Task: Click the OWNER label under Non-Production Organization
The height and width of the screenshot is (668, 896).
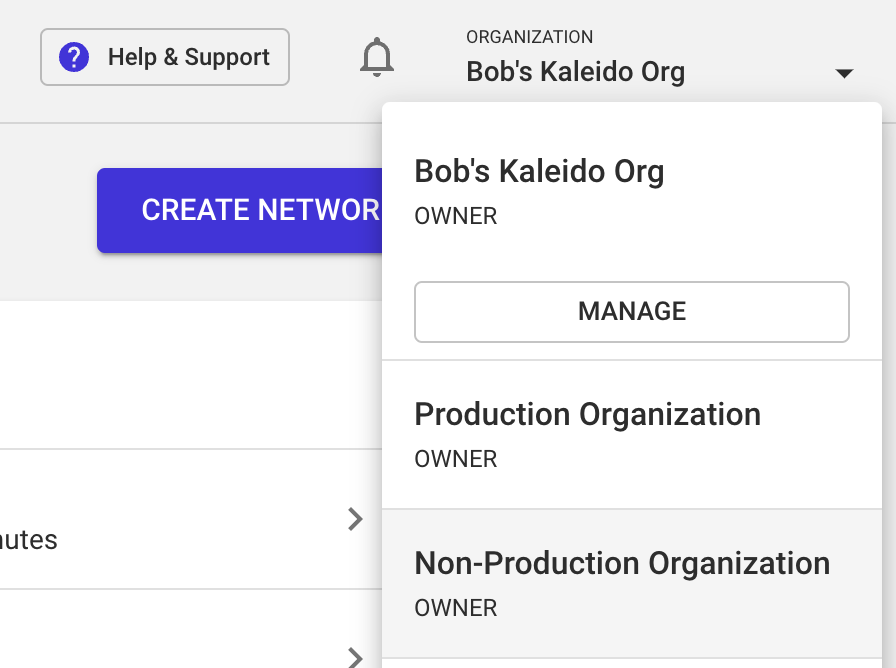Action: click(x=455, y=608)
